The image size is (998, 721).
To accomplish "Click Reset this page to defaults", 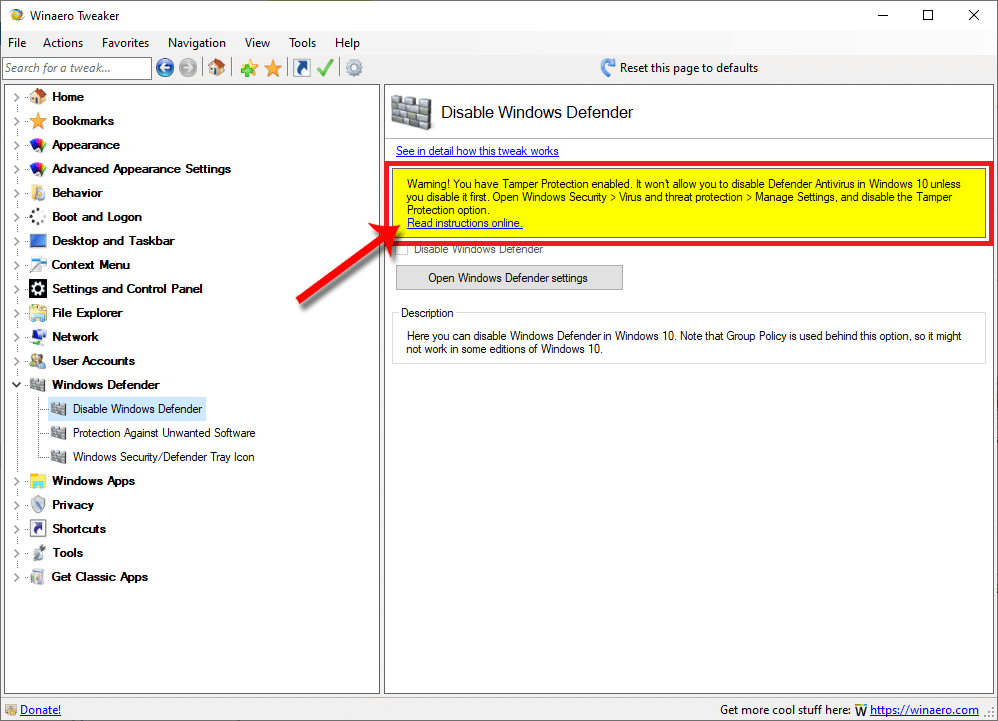I will (x=679, y=67).
